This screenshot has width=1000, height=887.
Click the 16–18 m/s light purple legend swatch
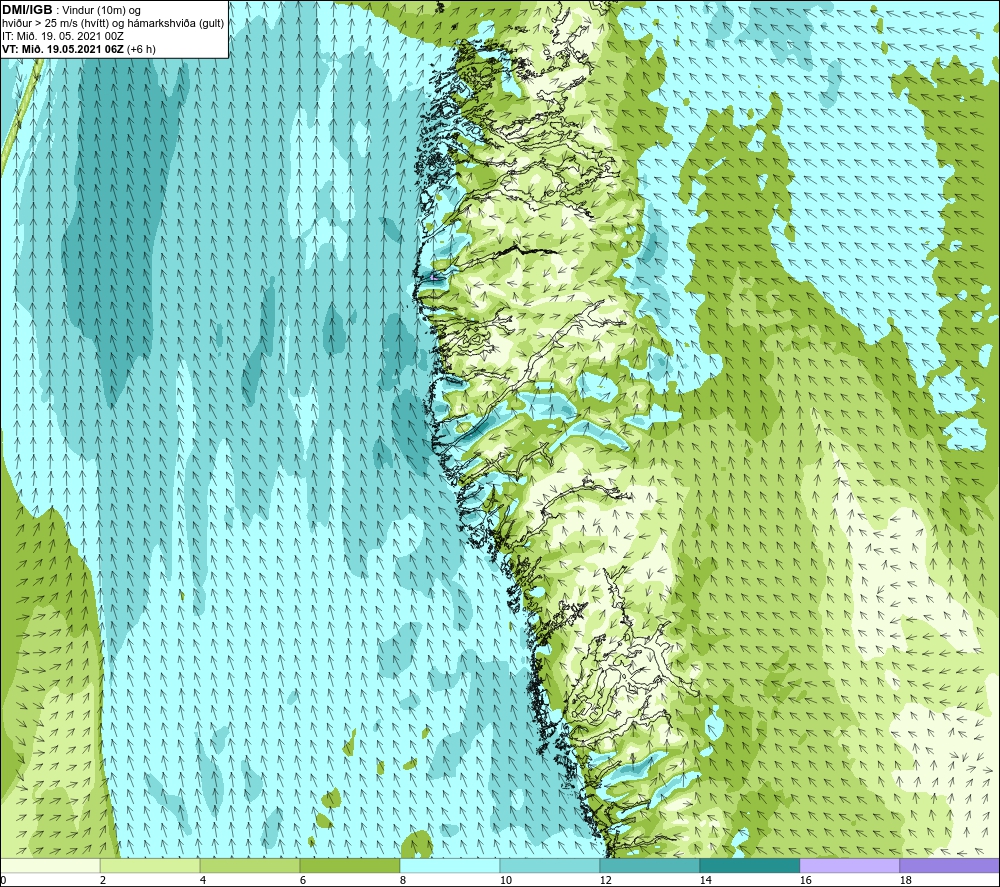[849, 865]
